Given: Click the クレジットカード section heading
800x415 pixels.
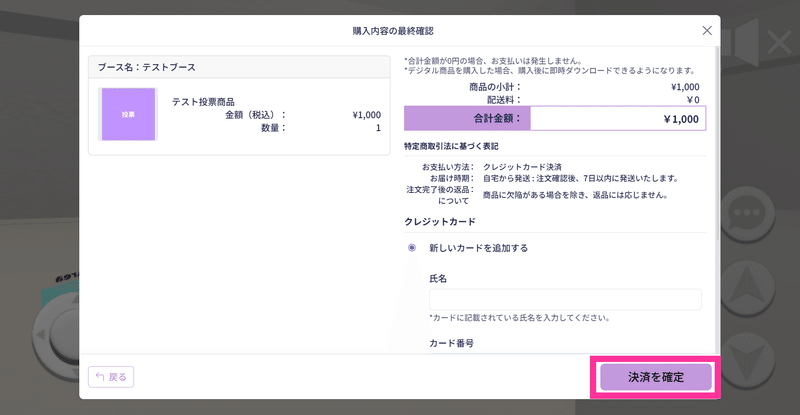Looking at the screenshot, I should pyautogui.click(x=440, y=222).
